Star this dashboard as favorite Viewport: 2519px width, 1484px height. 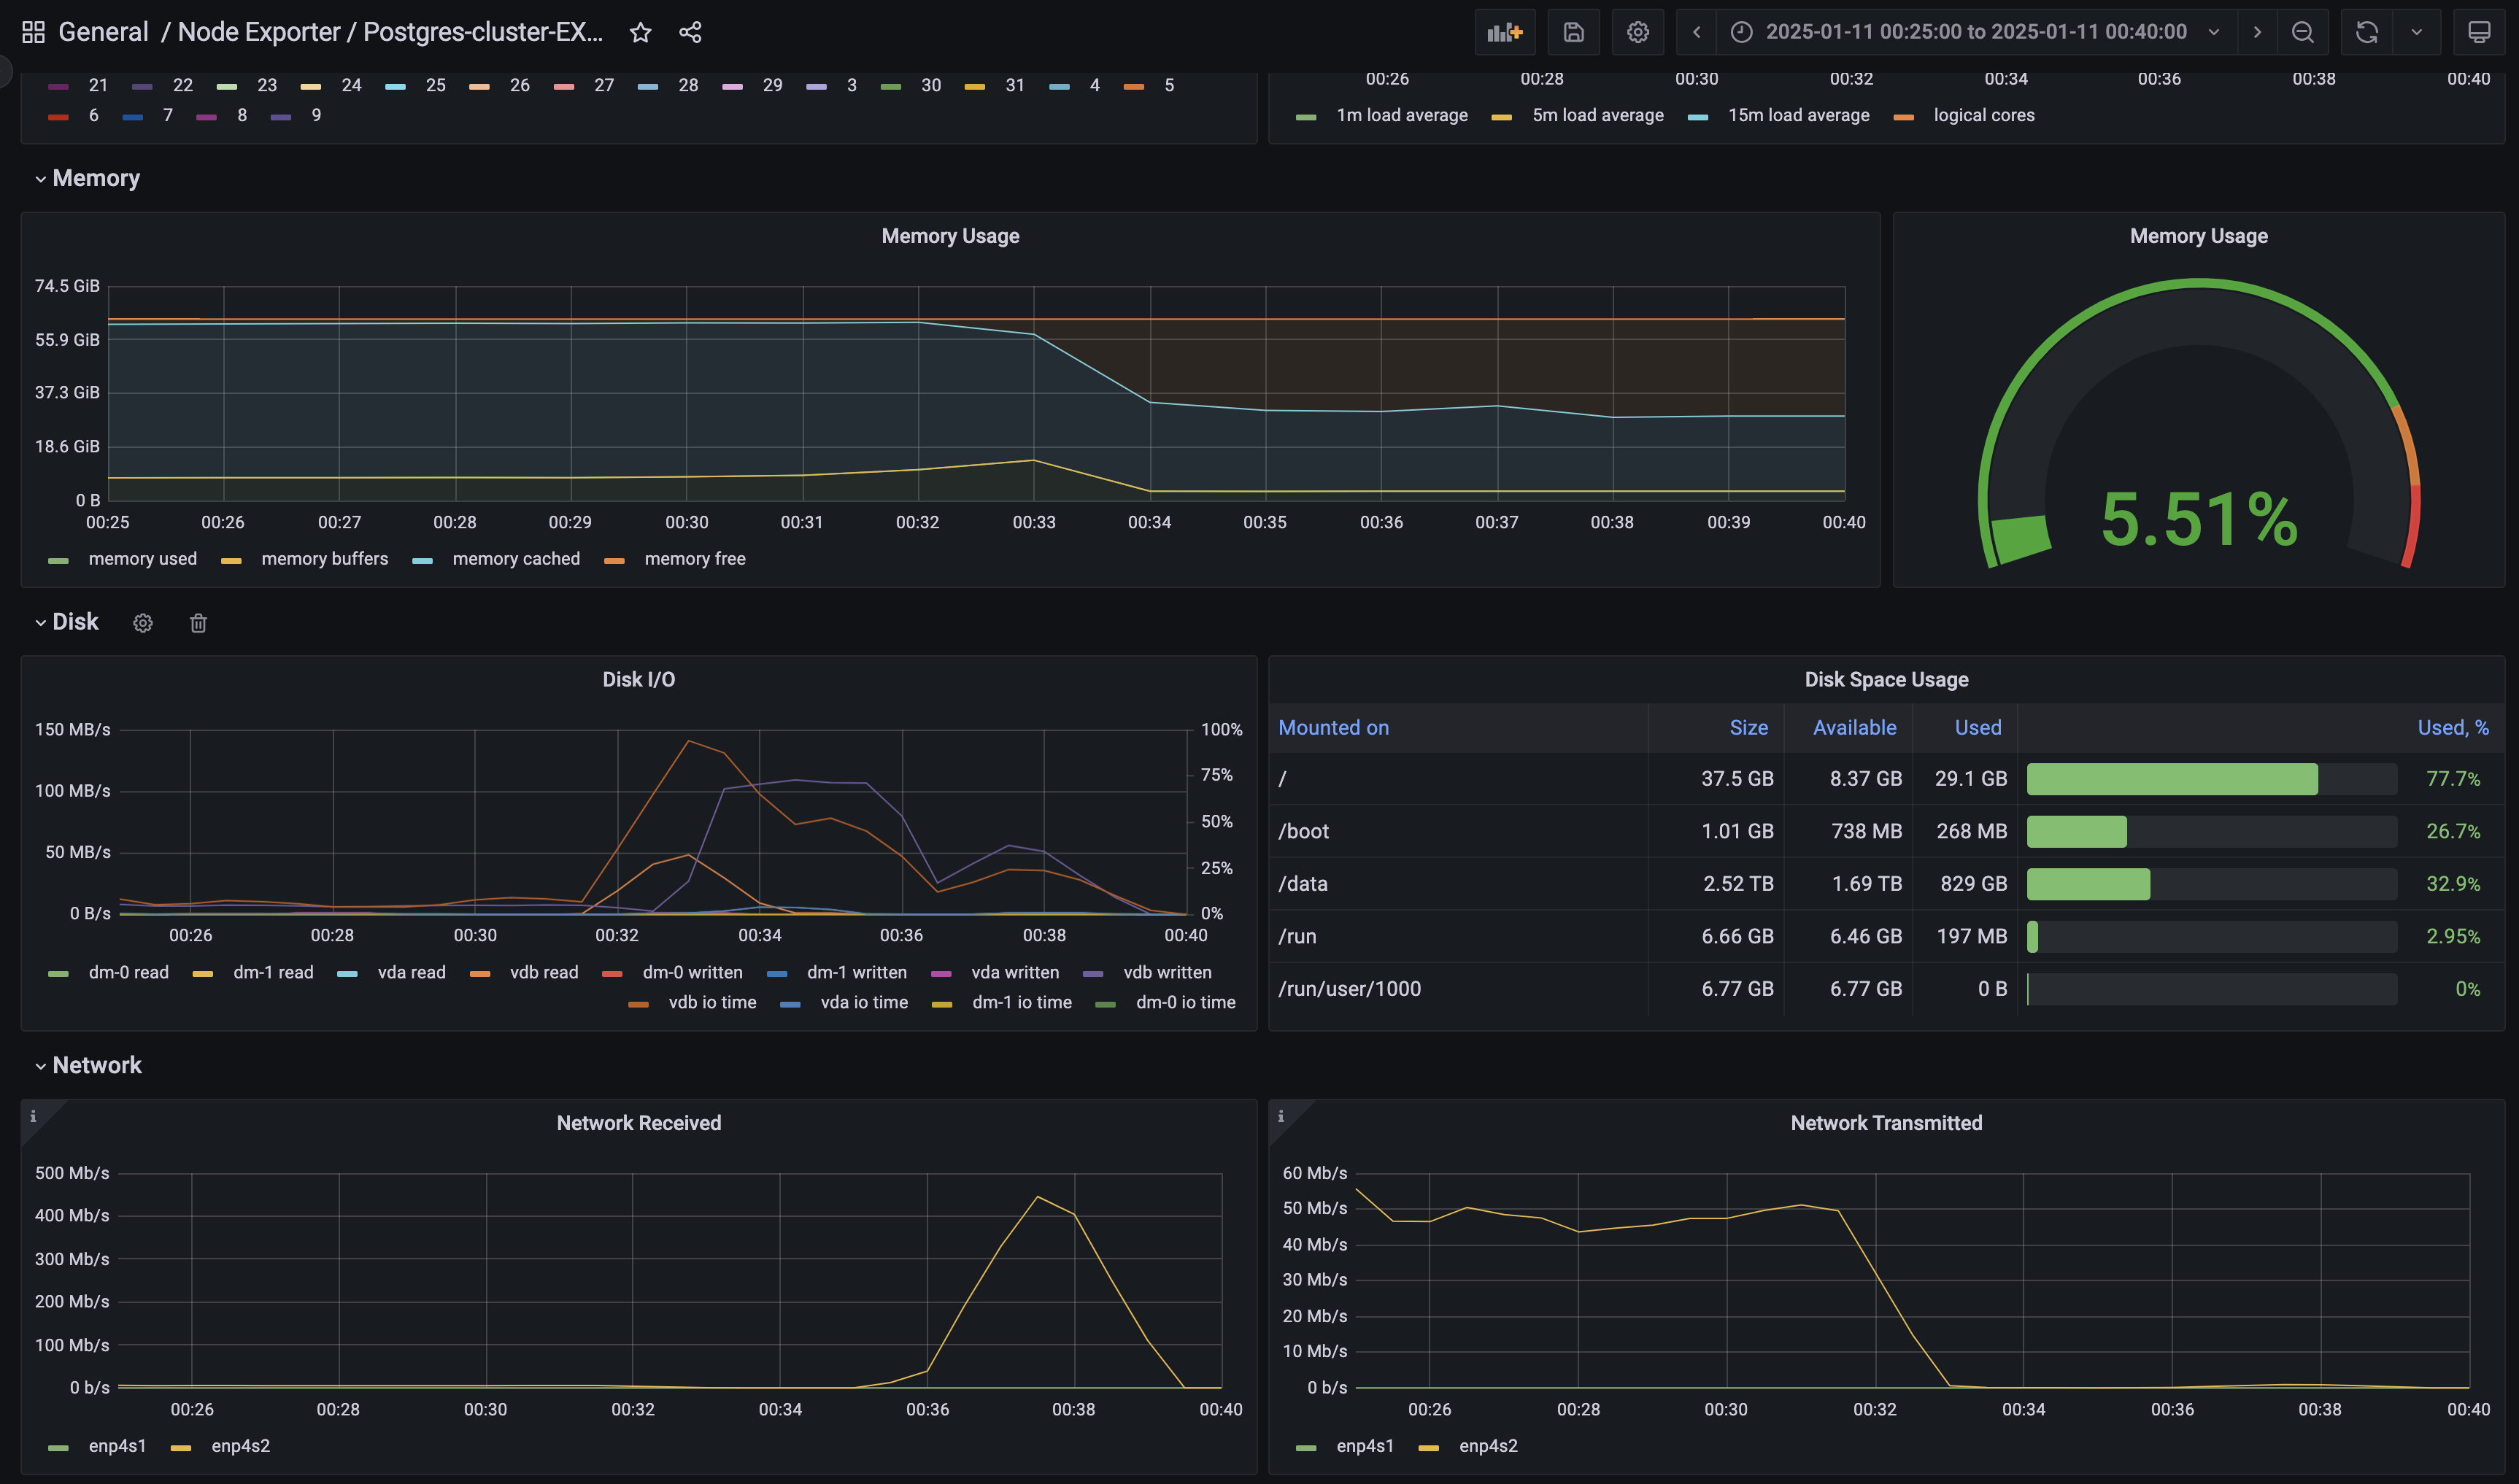640,32
